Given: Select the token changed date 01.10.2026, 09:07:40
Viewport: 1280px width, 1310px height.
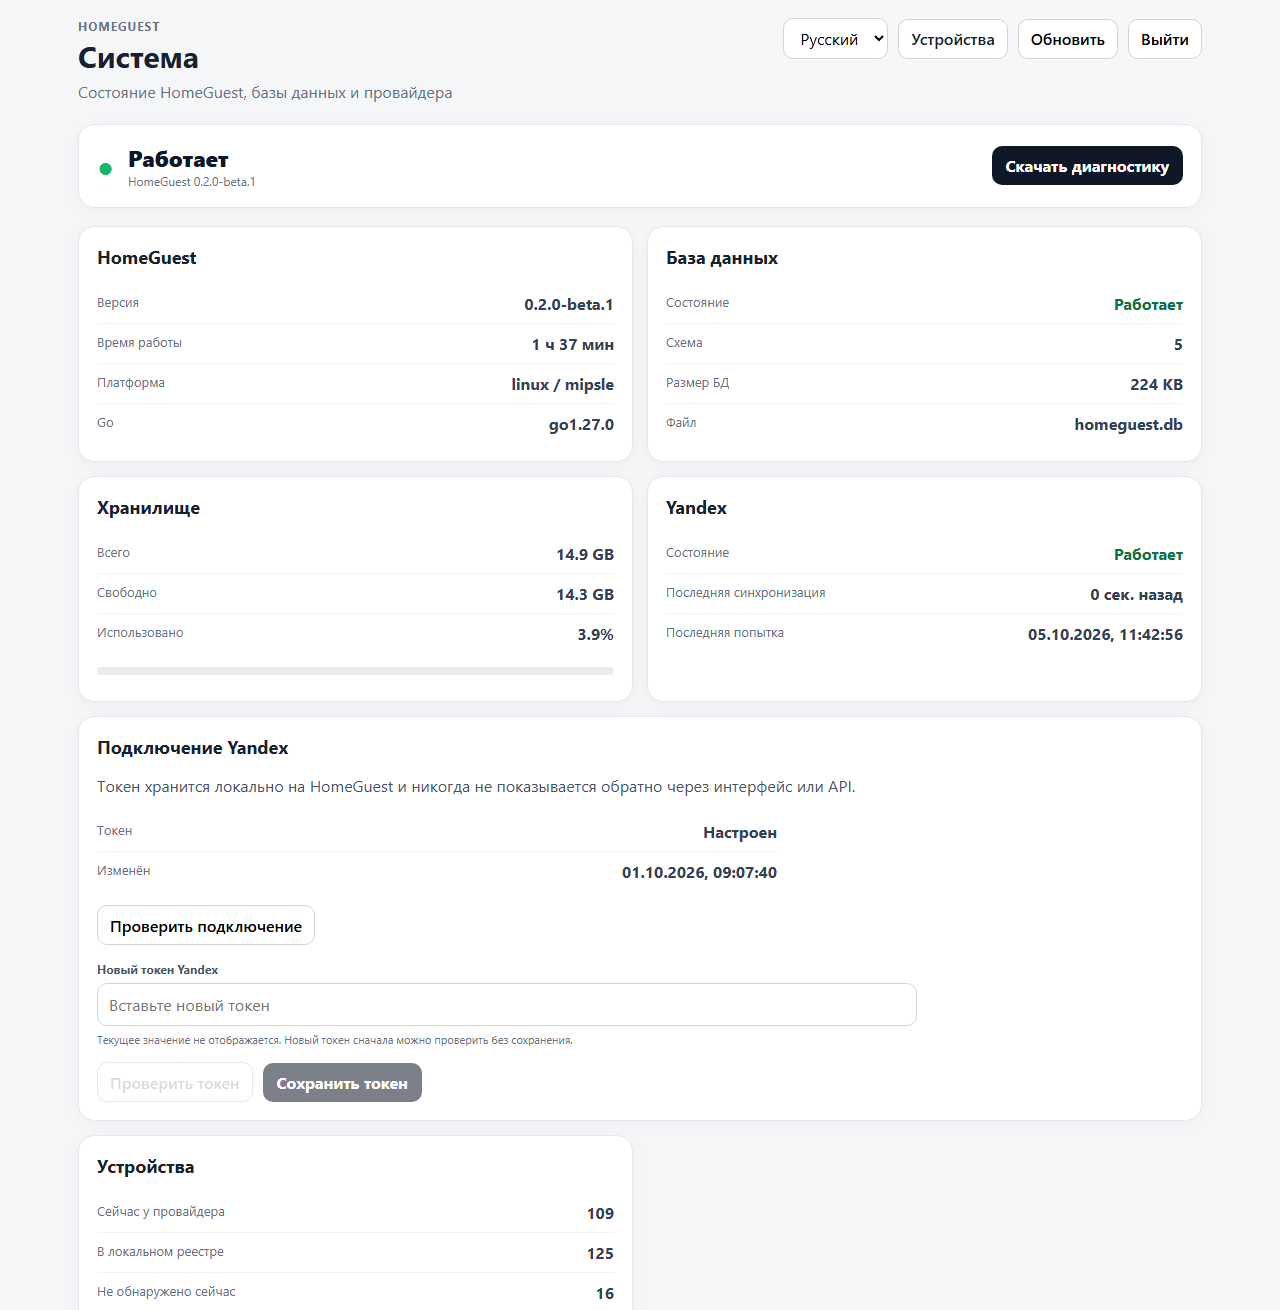Looking at the screenshot, I should 699,873.
